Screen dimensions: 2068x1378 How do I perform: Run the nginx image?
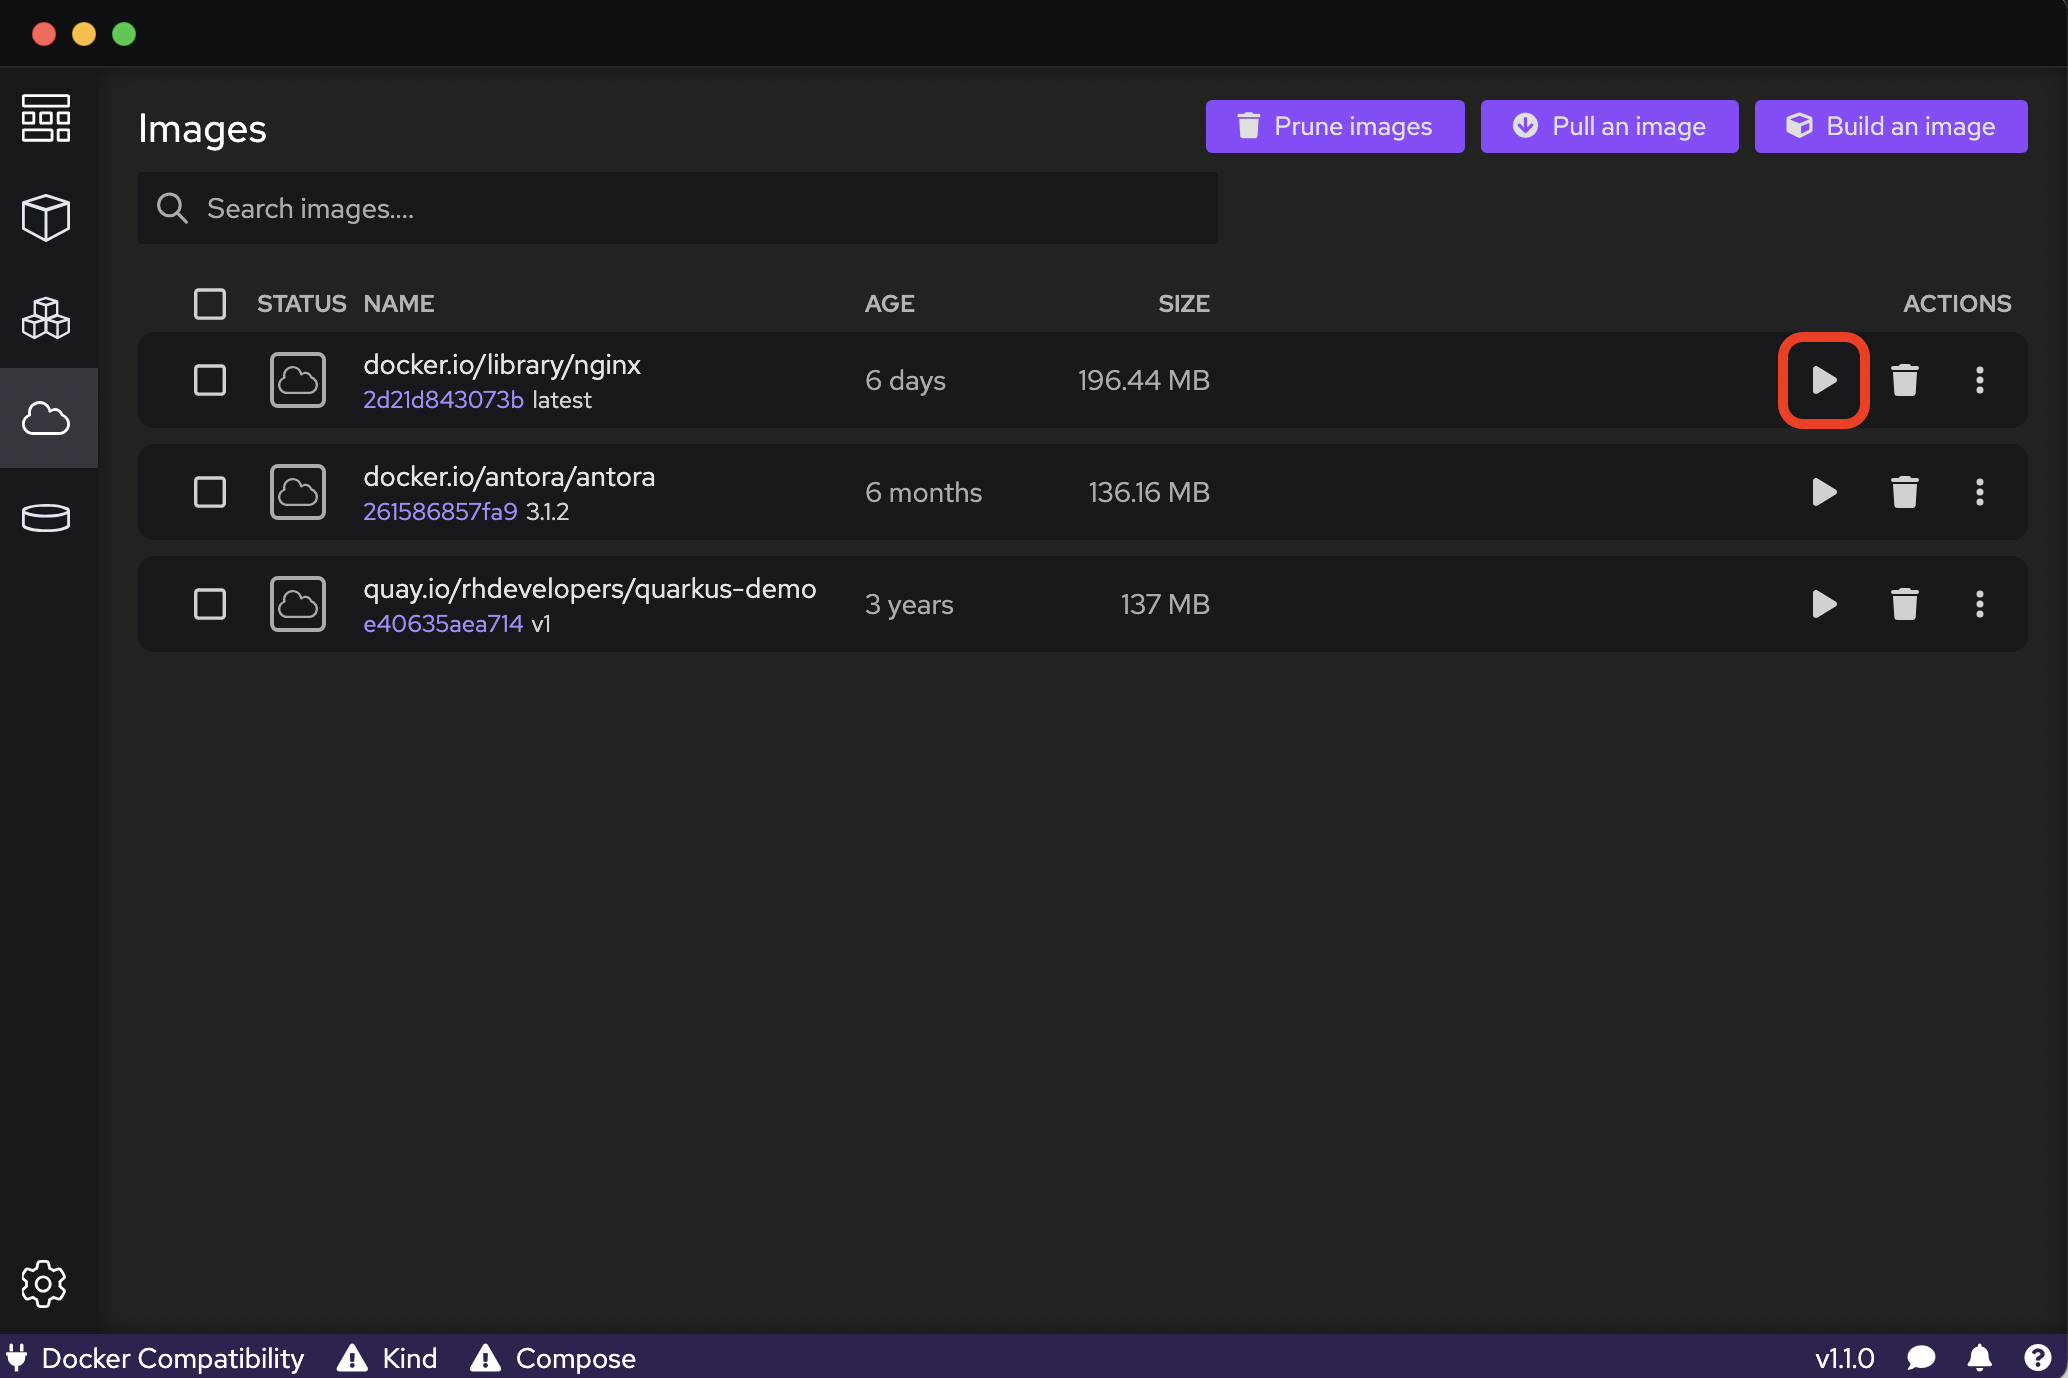[x=1823, y=380]
